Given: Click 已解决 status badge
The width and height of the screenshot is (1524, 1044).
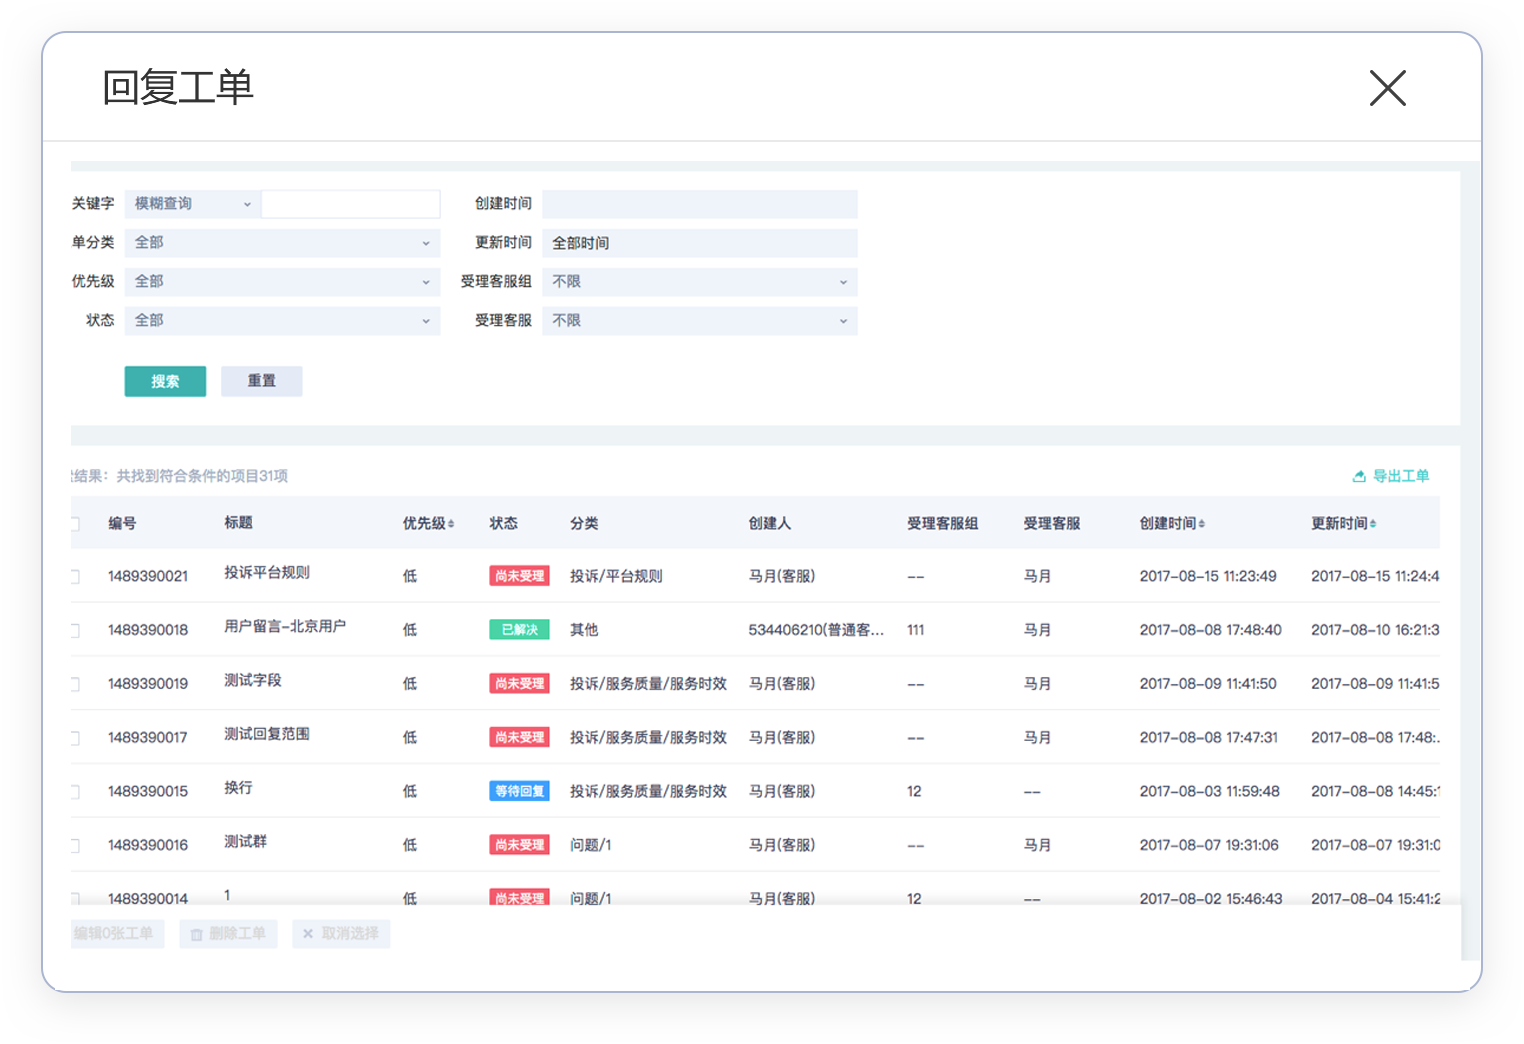Looking at the screenshot, I should (x=519, y=630).
